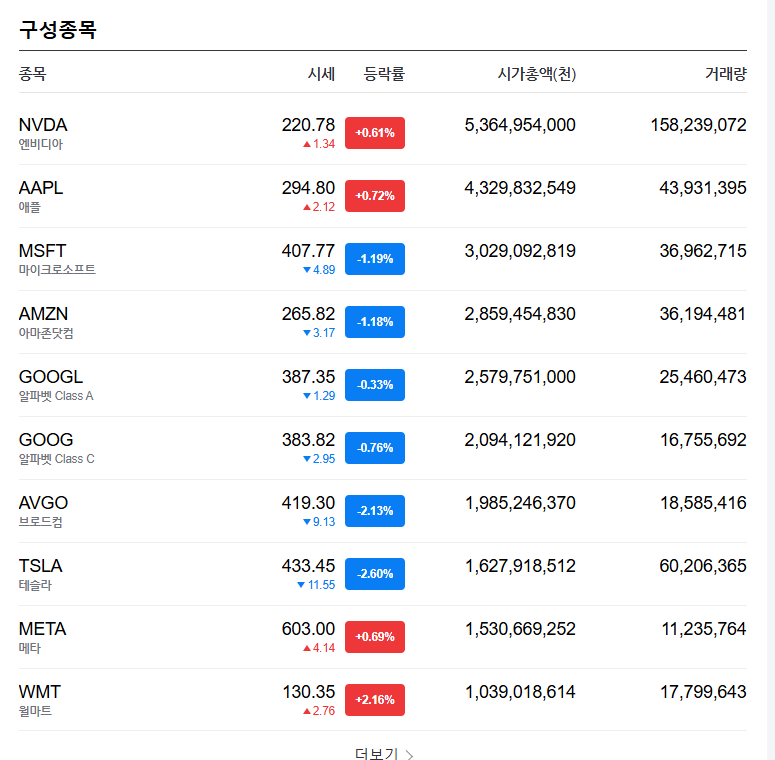Click the META price 603.00
The image size is (775, 760).
pyautogui.click(x=308, y=629)
